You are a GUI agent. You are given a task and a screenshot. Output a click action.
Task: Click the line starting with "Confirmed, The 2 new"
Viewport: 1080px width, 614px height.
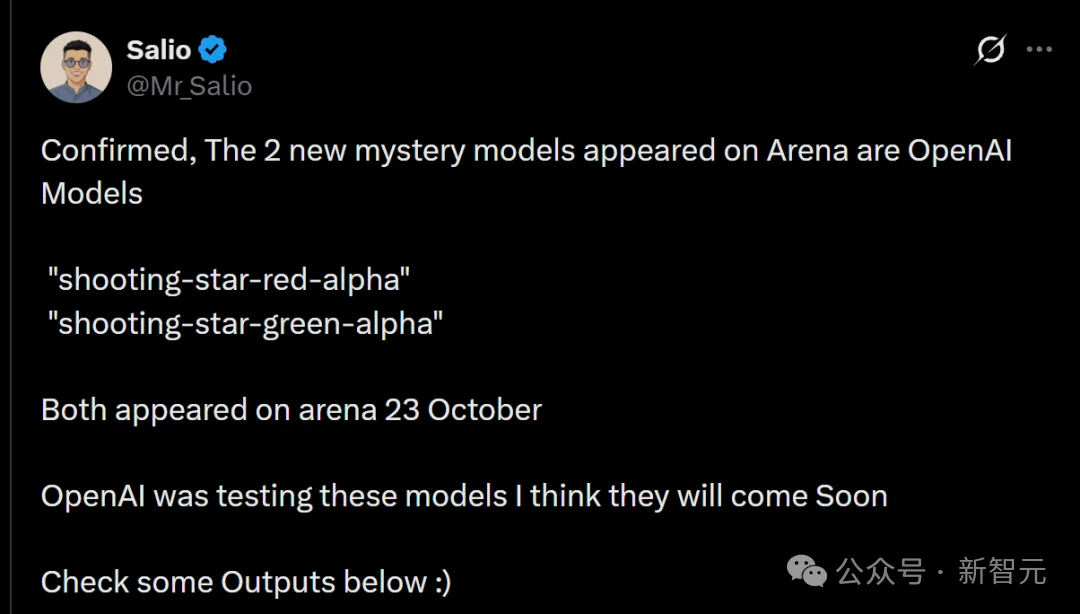(526, 151)
